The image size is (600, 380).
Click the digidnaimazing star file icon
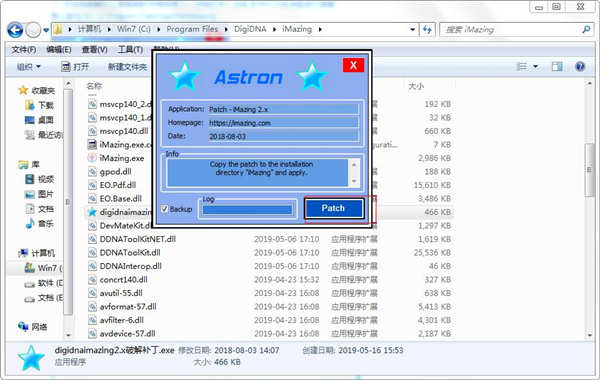click(x=92, y=212)
